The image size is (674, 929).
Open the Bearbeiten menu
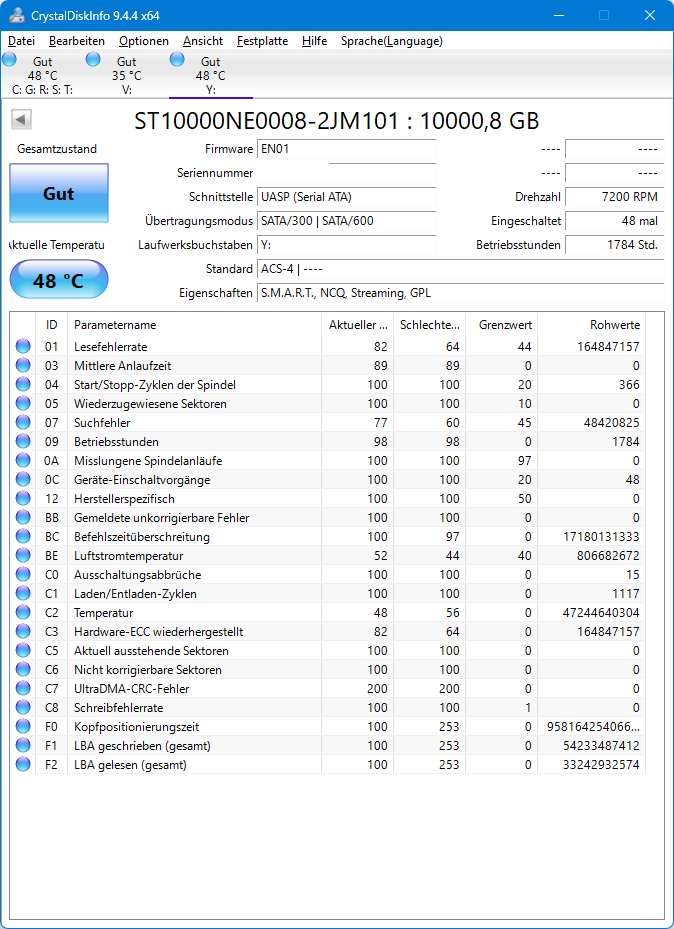coord(77,41)
